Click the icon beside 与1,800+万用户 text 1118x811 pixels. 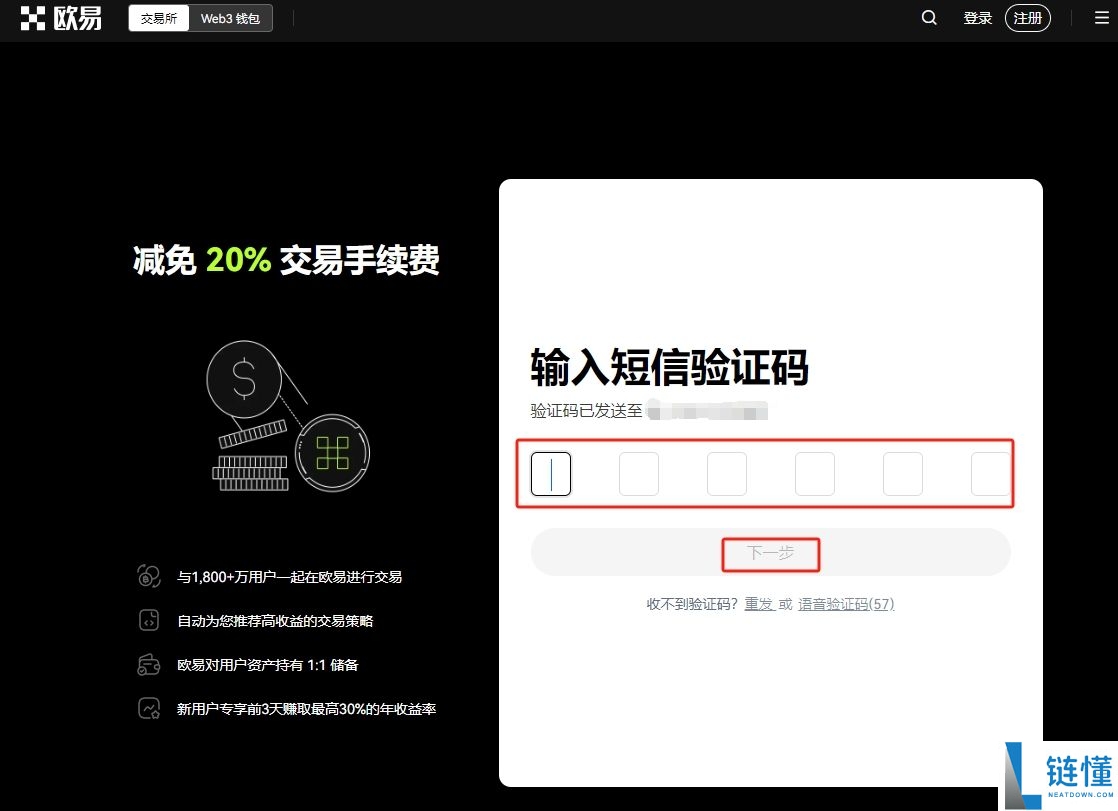tap(148, 576)
